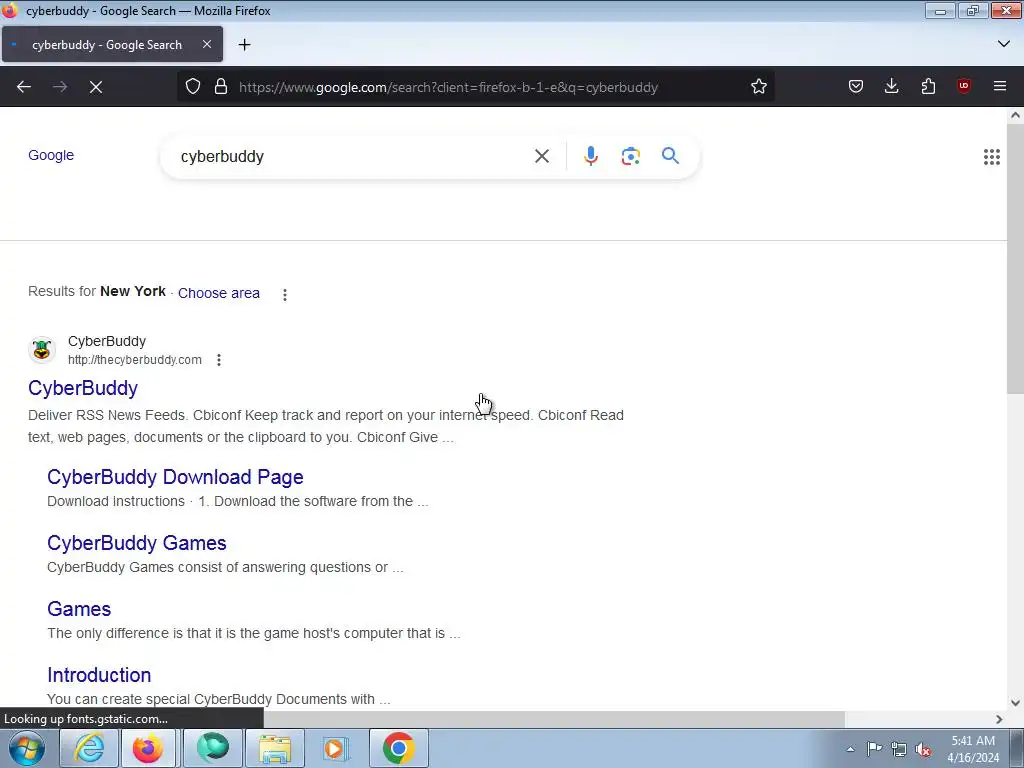This screenshot has width=1024, height=768.
Task: Click the muted volume tray icon
Action: [x=923, y=749]
